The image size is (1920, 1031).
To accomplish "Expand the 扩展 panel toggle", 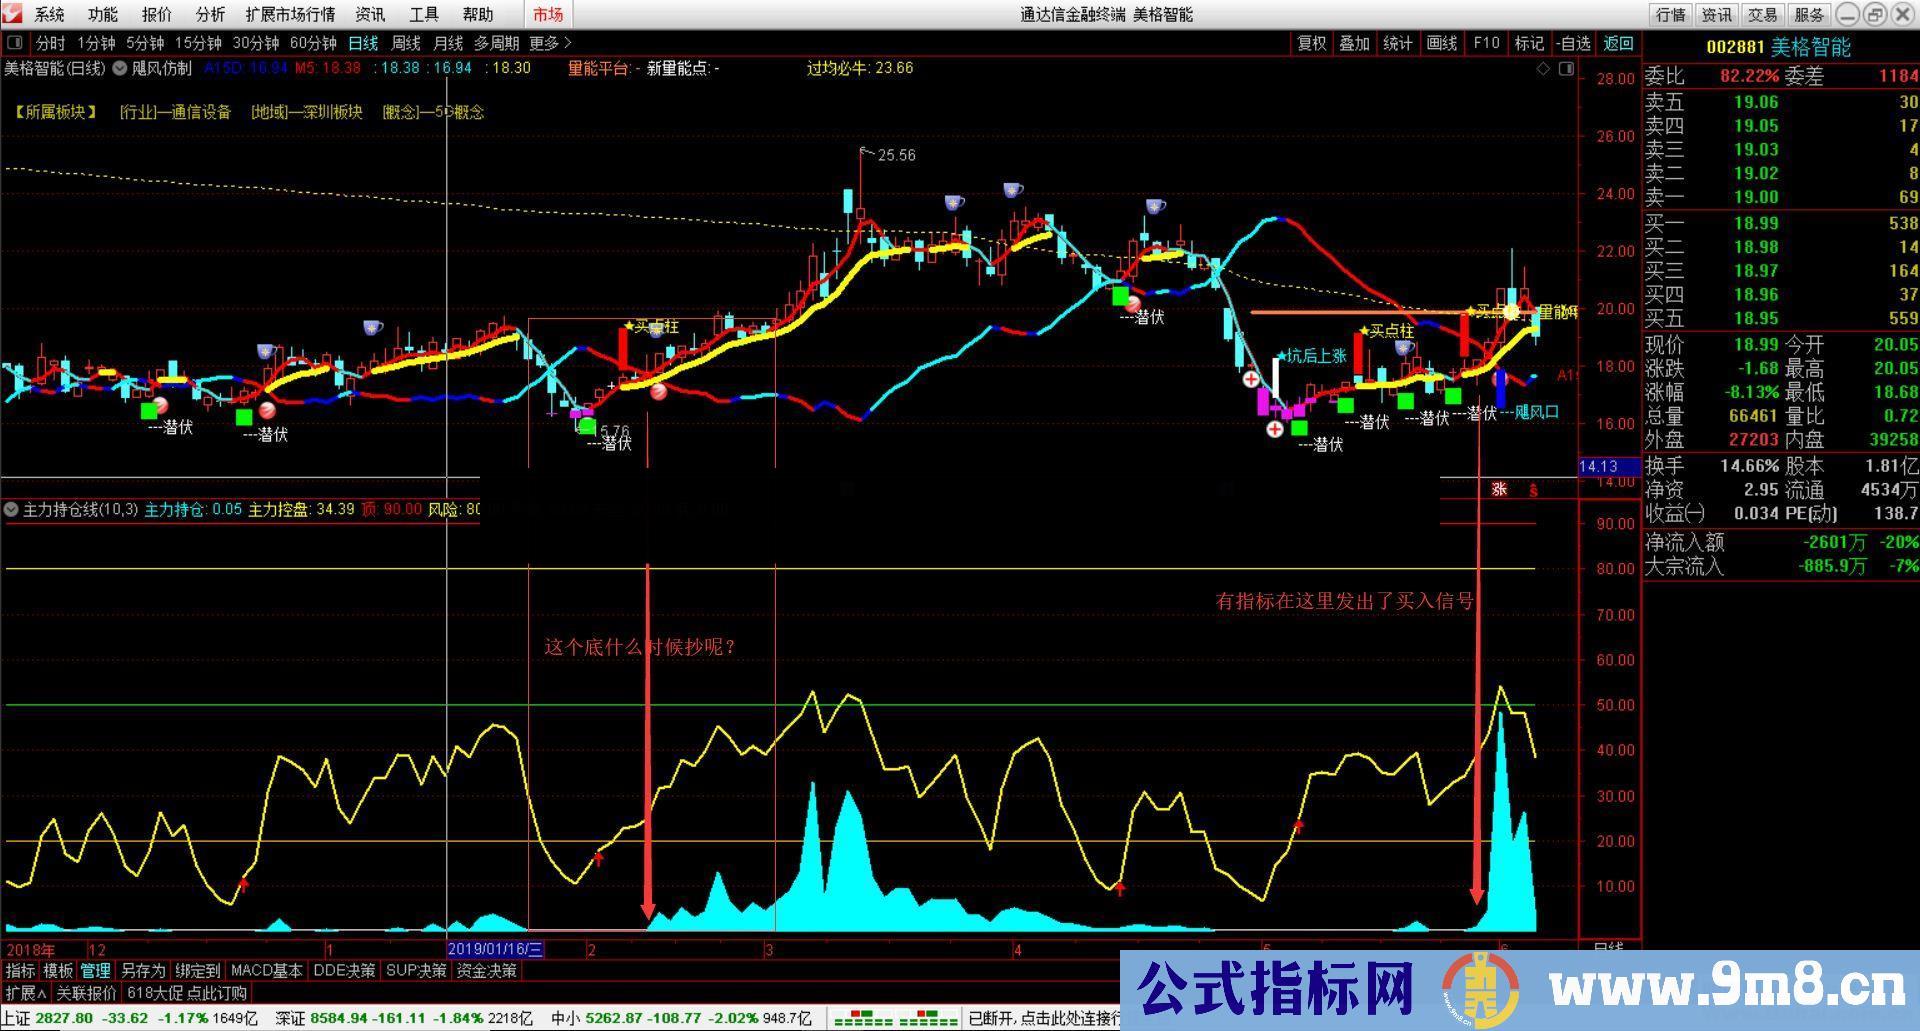I will tap(26, 993).
